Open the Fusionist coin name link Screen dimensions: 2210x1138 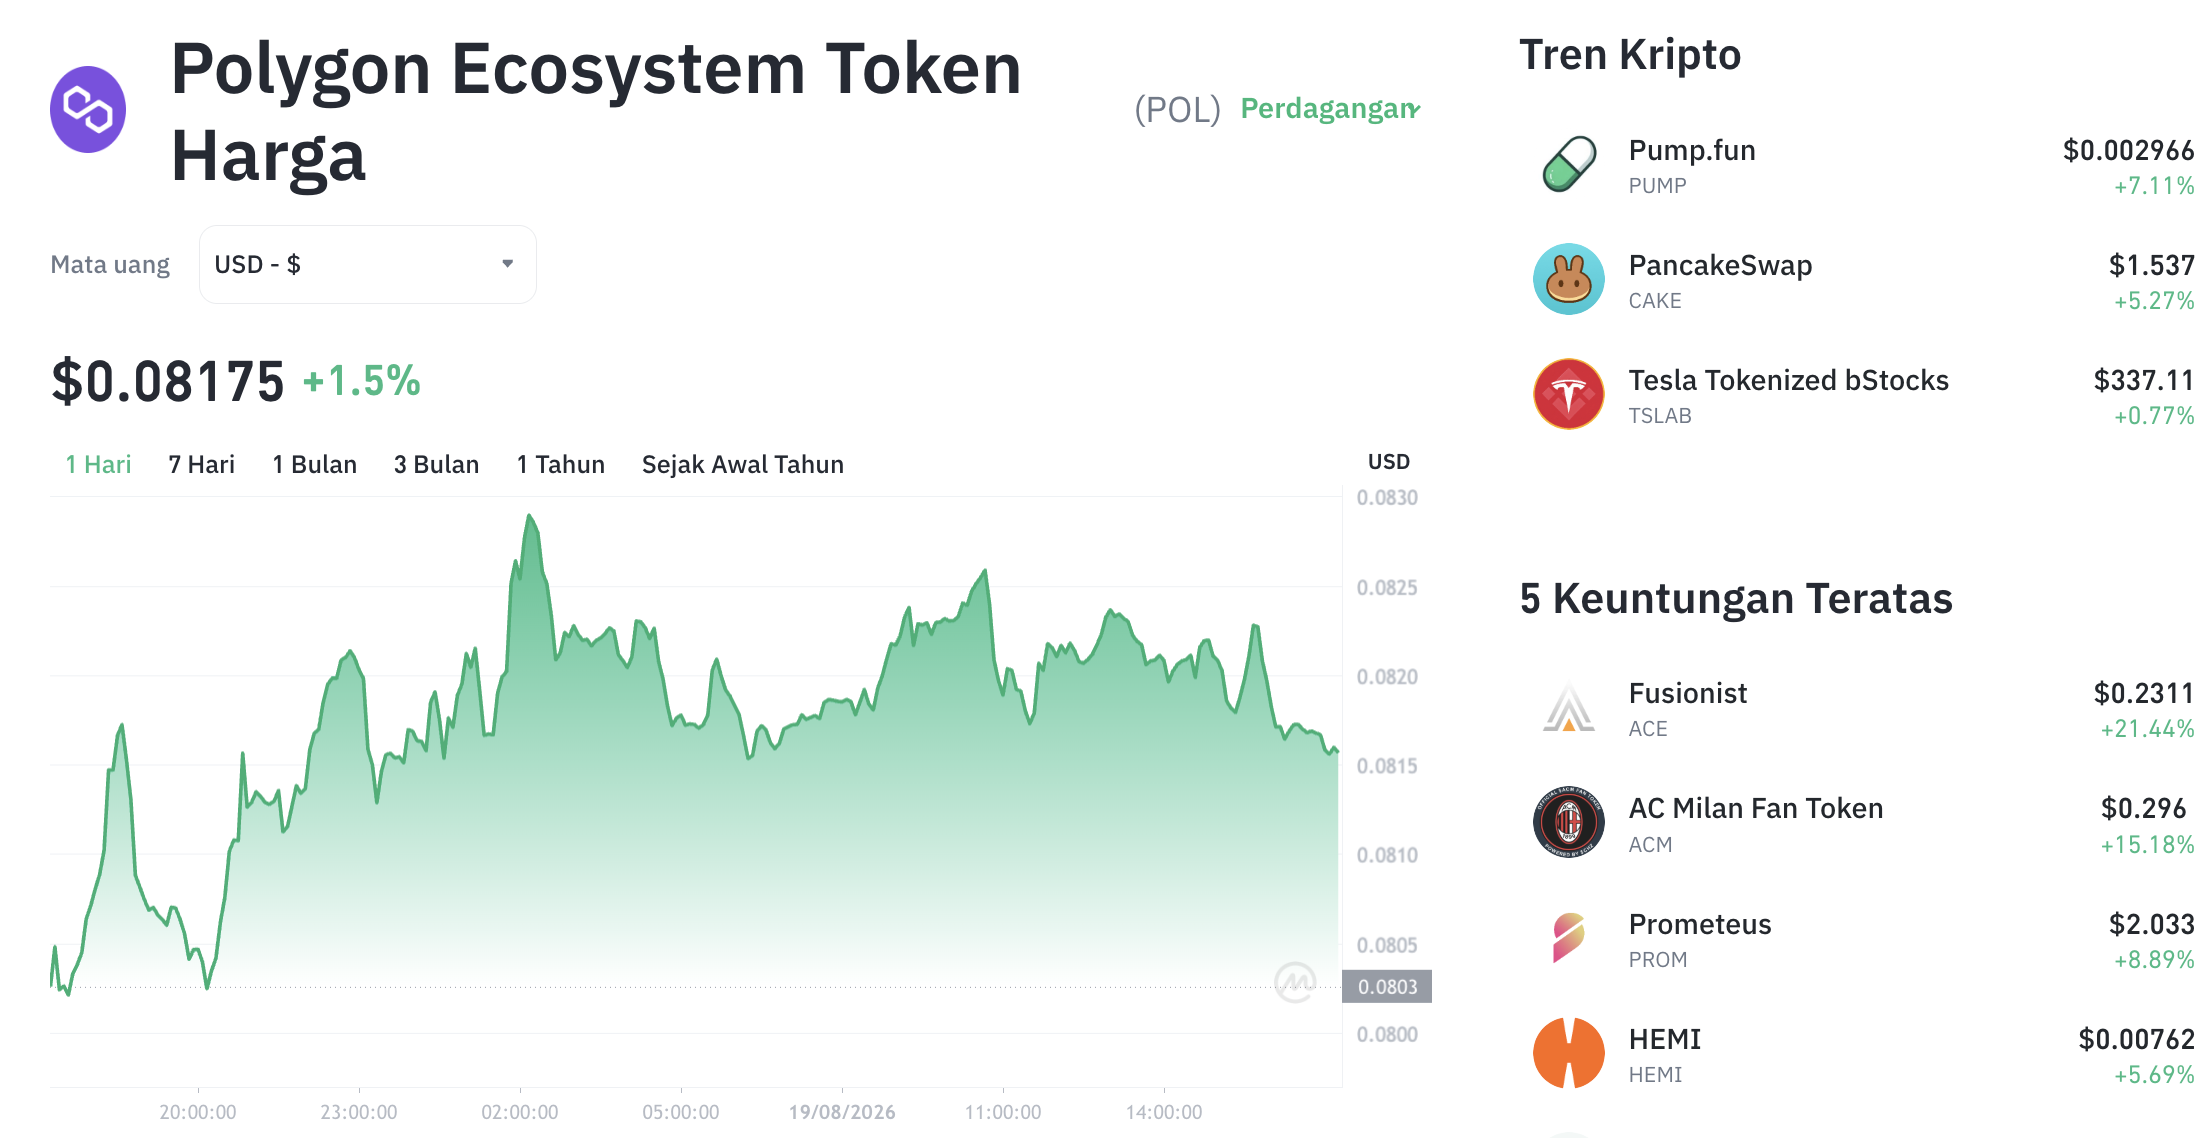(x=1687, y=693)
